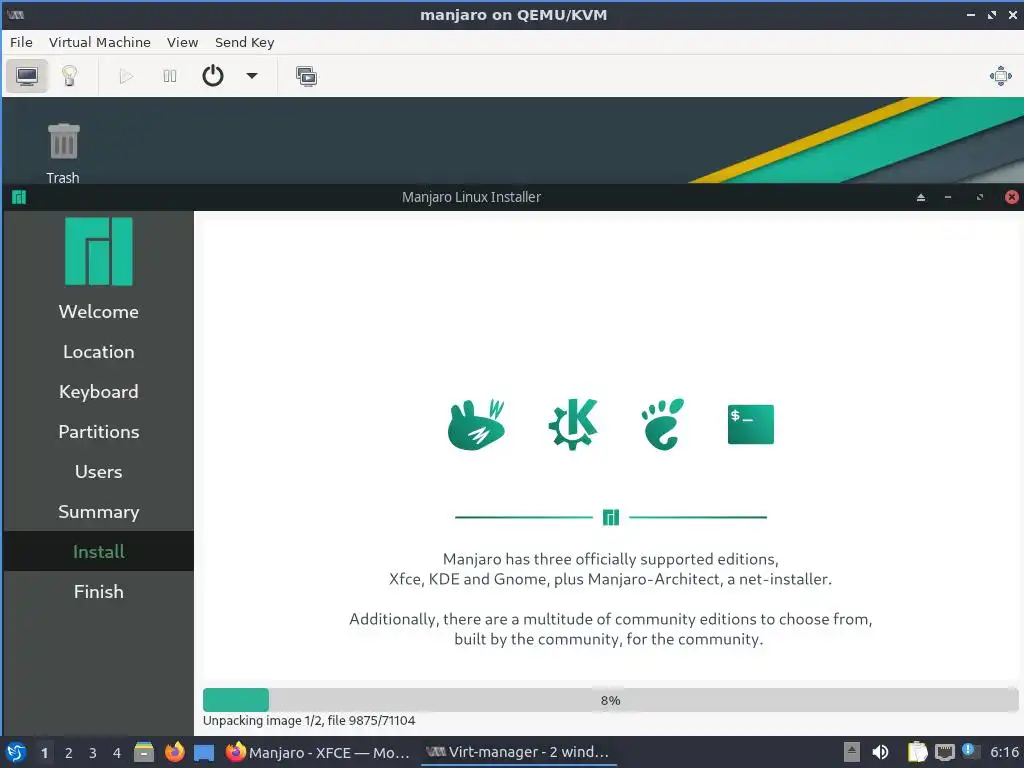Expand the shutdown options dropdown arrow

coord(251,76)
